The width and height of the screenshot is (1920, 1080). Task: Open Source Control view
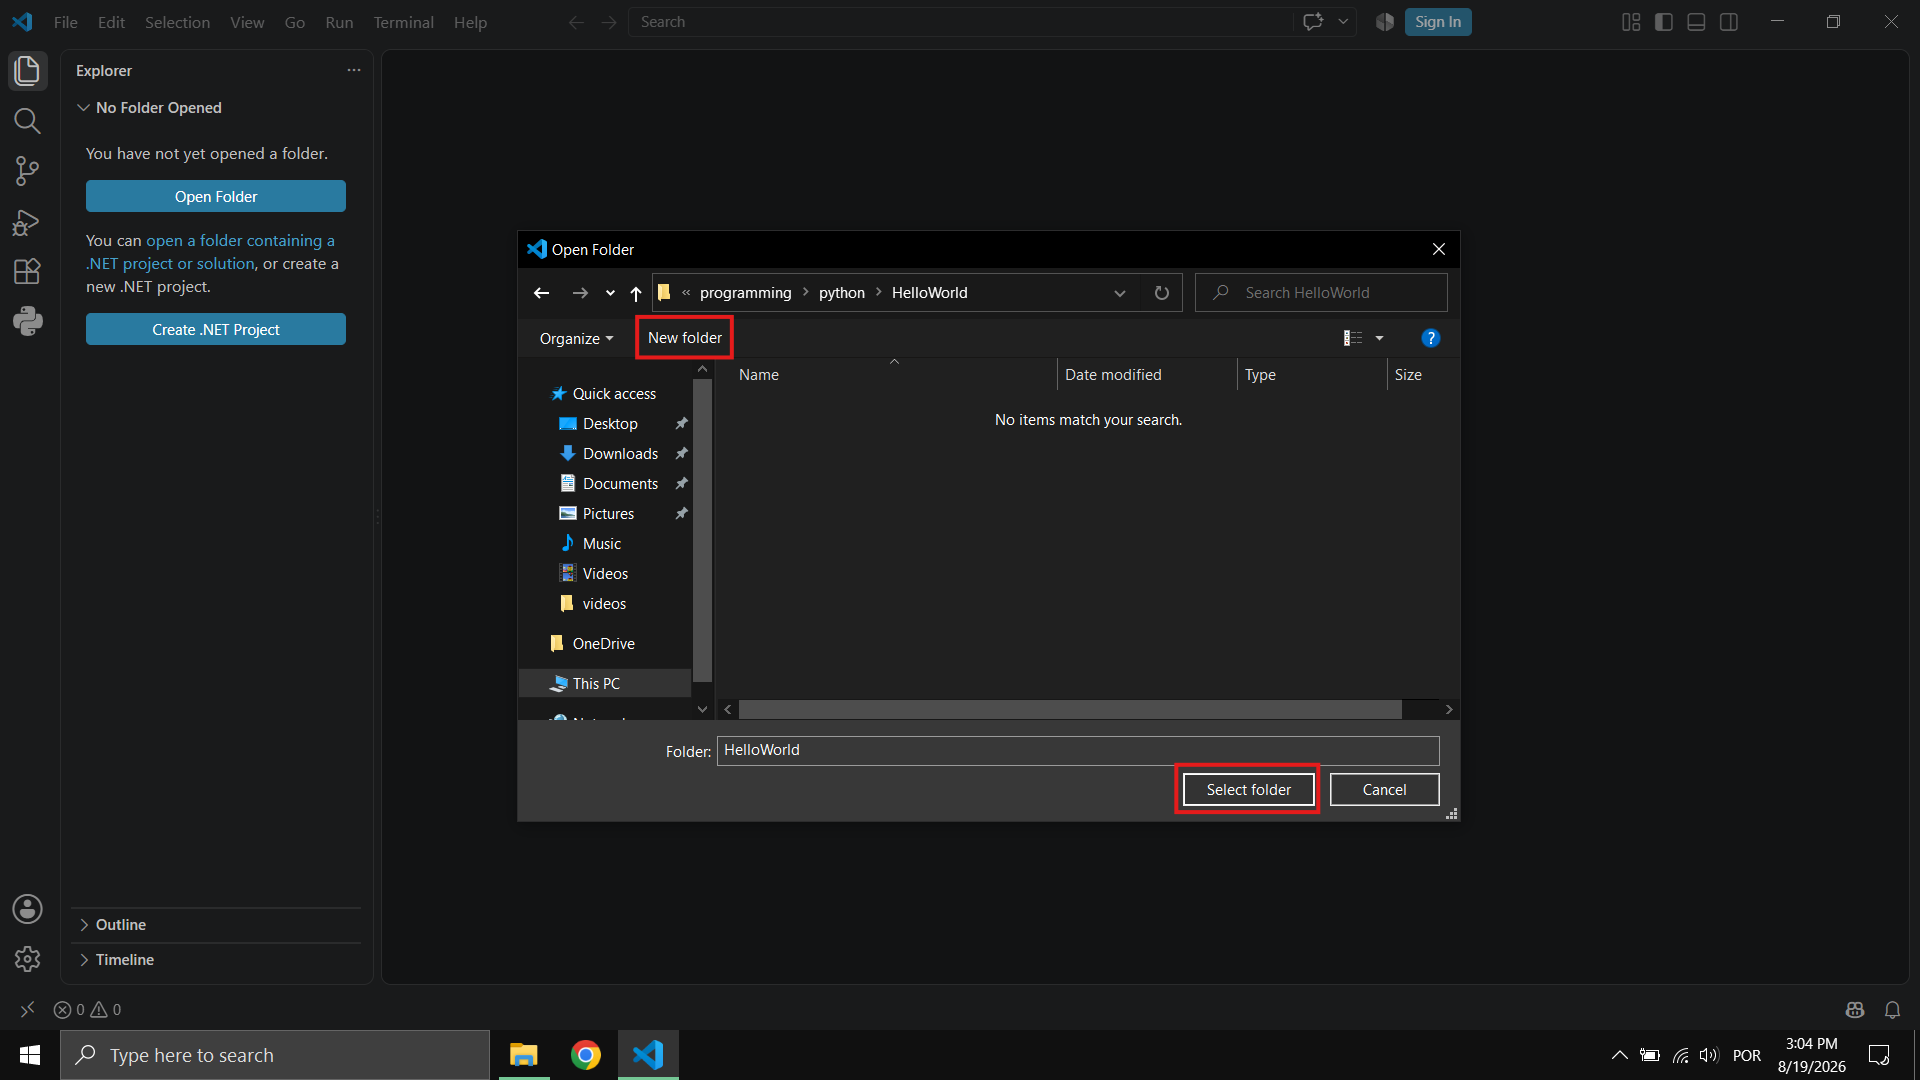coord(27,171)
